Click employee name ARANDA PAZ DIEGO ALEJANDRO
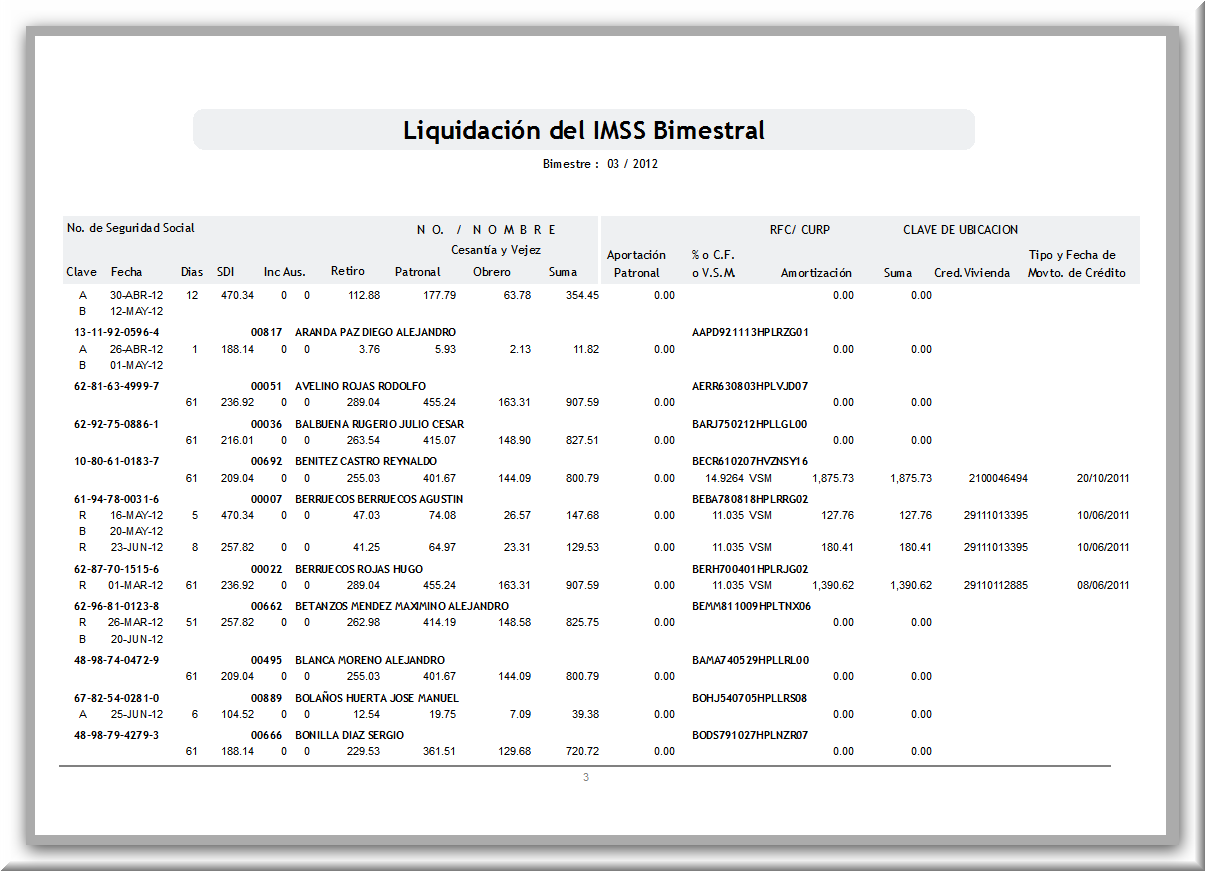The image size is (1205, 871). [x=375, y=332]
